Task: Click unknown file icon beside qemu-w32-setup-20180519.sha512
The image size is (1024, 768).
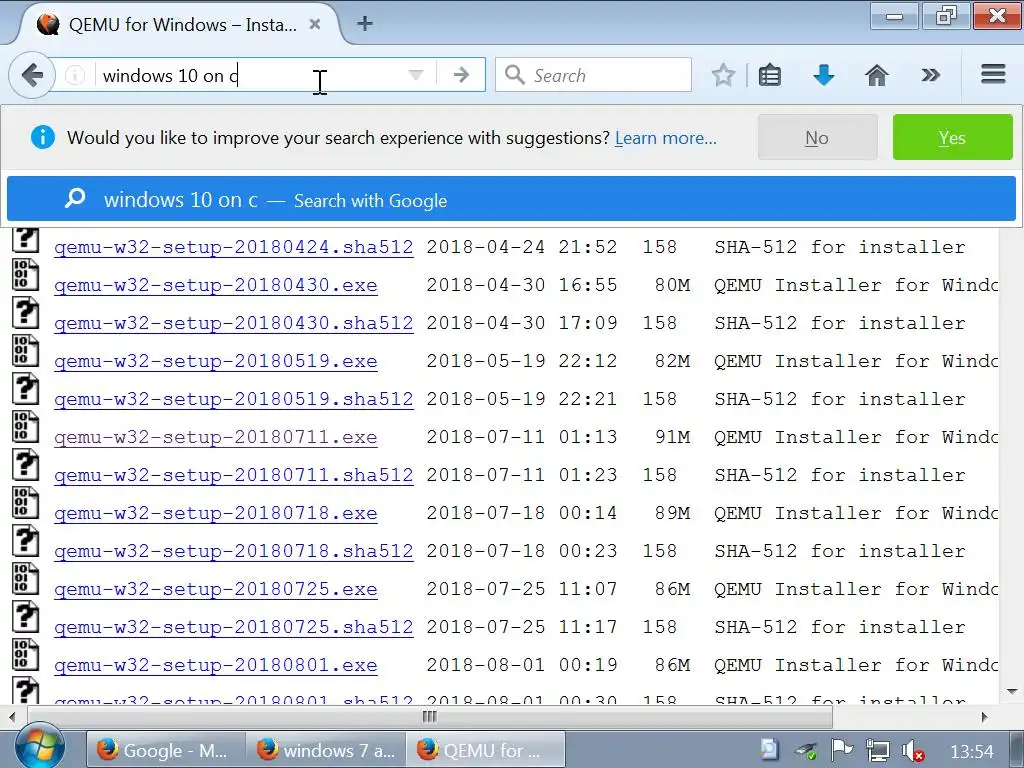Action: click(x=25, y=389)
